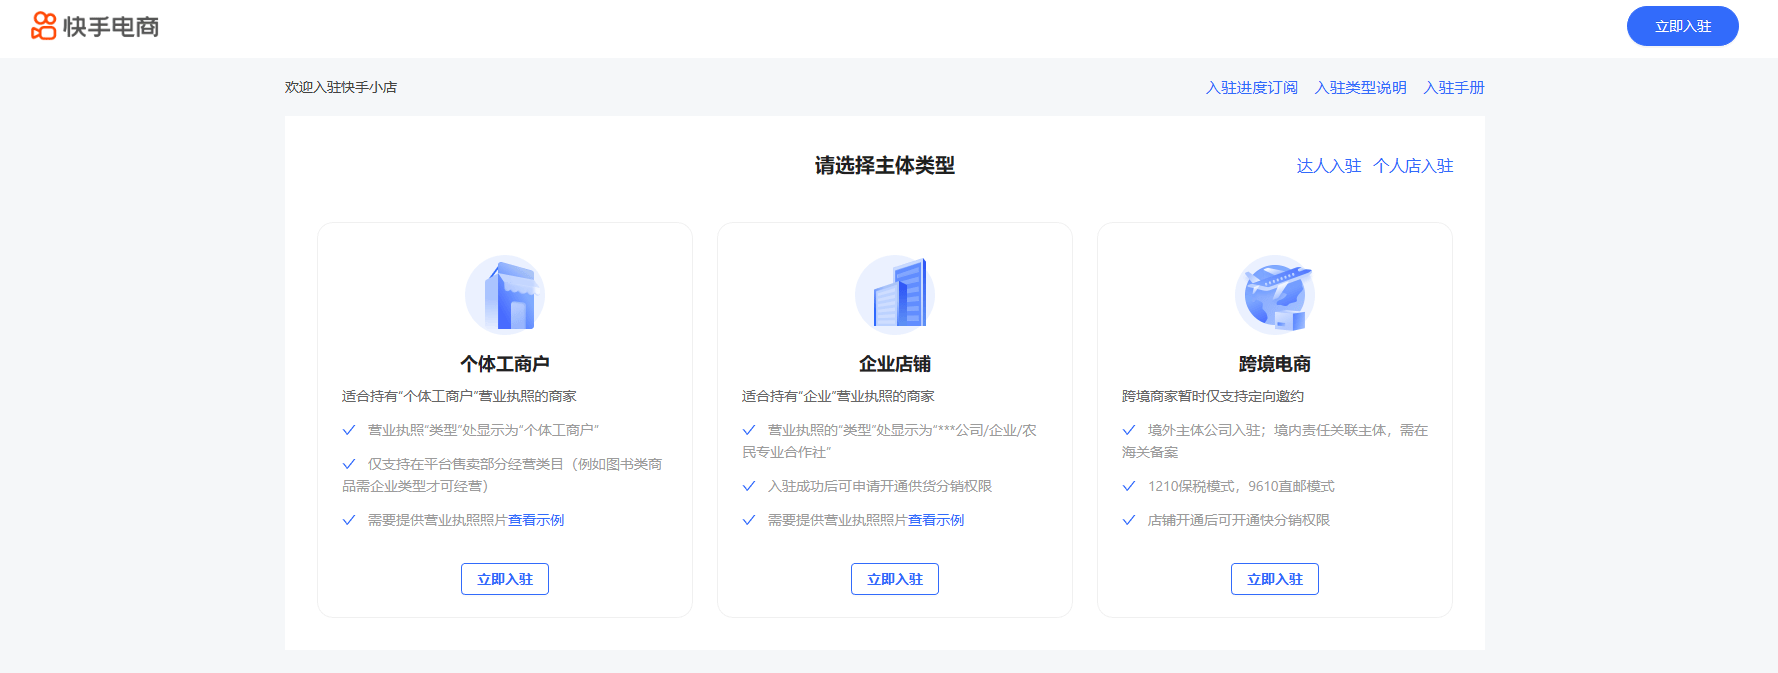
Task: Open the 入驻手册 link
Action: point(1454,88)
